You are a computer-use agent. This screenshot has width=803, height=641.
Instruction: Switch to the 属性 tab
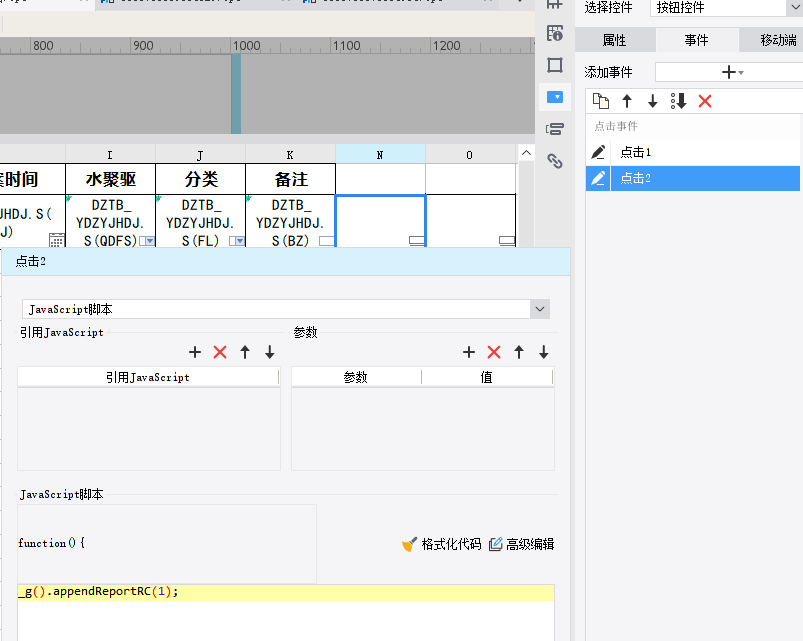tap(614, 40)
